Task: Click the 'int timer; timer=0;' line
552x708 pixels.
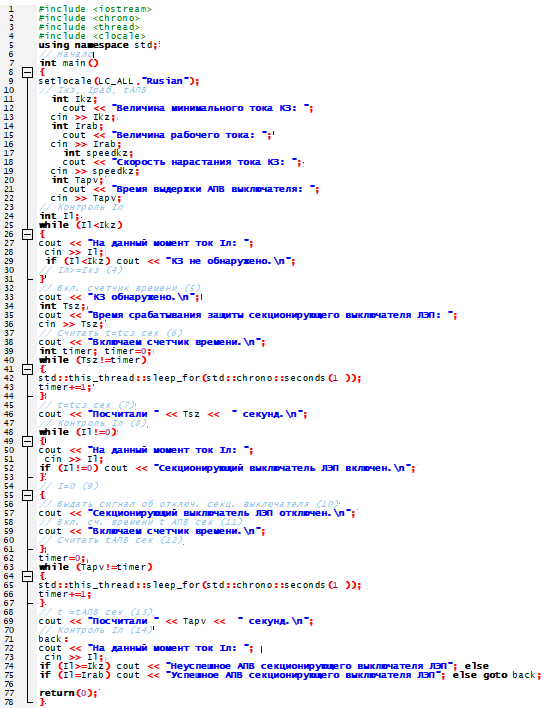Action: [95, 351]
